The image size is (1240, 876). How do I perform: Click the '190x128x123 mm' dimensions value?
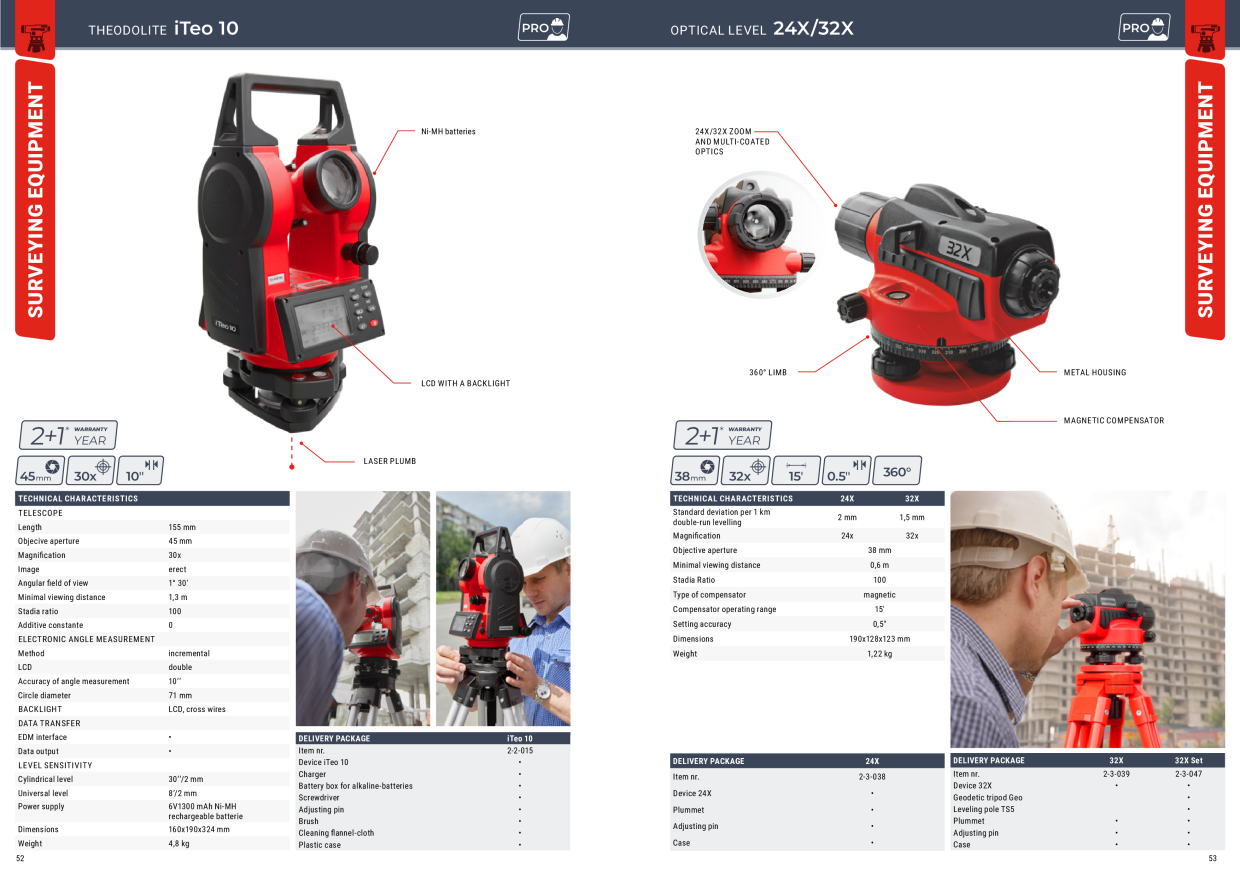click(x=880, y=639)
